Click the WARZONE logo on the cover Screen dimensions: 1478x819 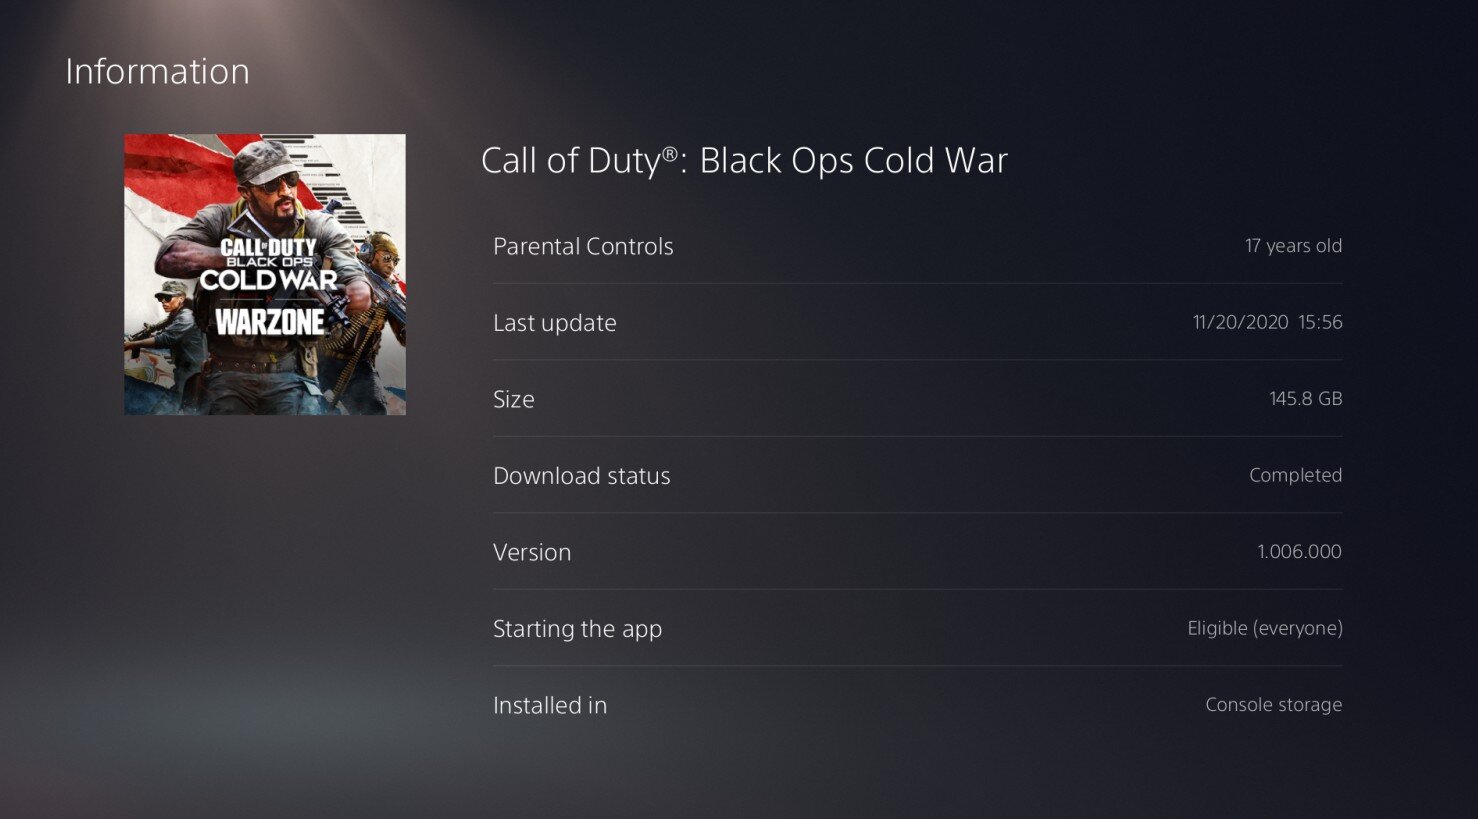pyautogui.click(x=270, y=322)
